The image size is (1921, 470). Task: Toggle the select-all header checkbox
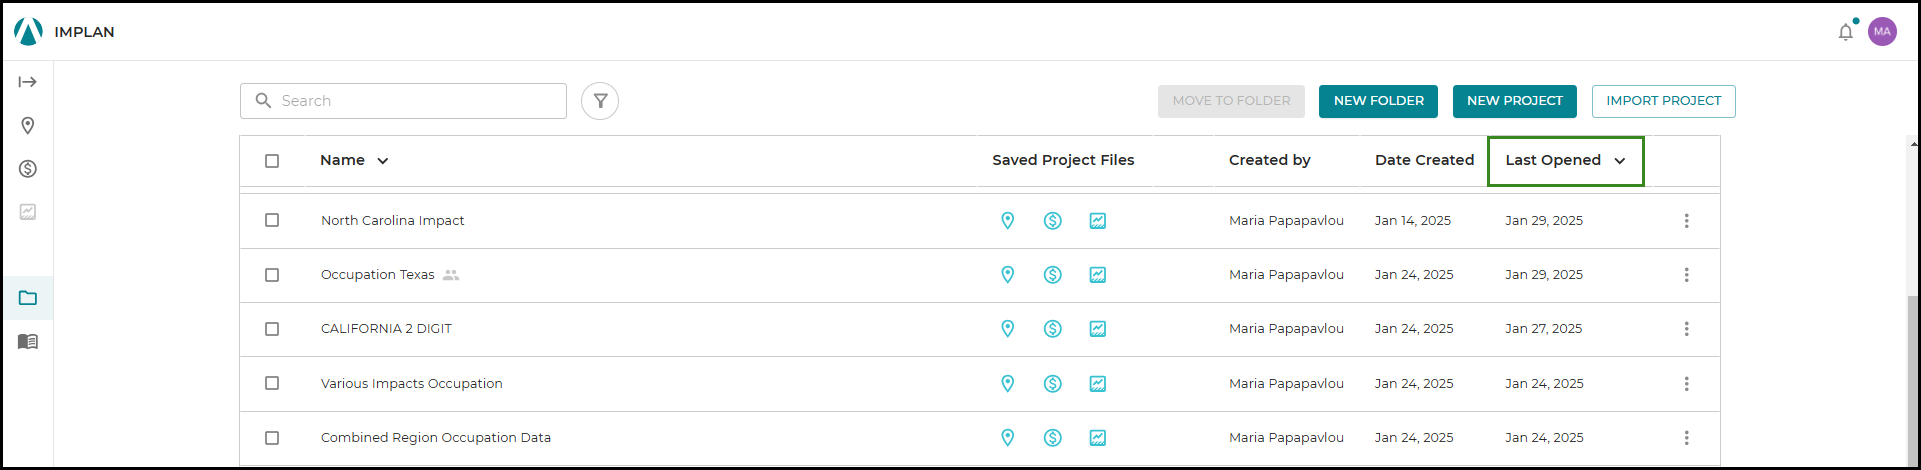coord(272,161)
